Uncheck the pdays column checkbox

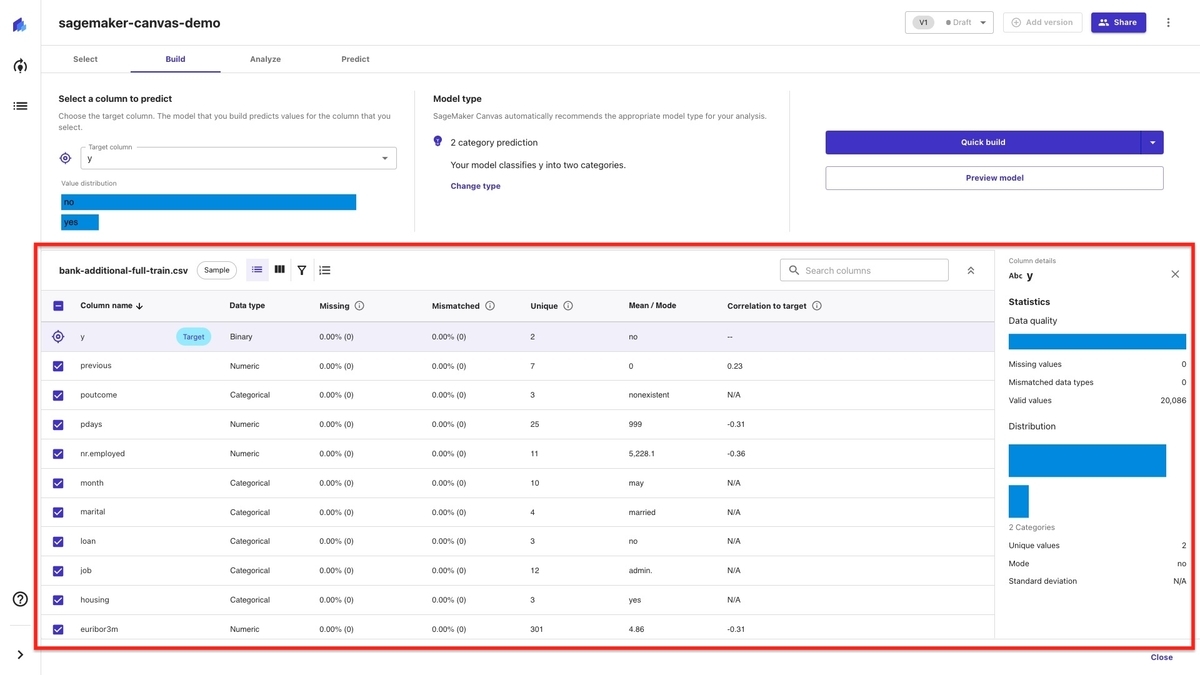point(58,424)
